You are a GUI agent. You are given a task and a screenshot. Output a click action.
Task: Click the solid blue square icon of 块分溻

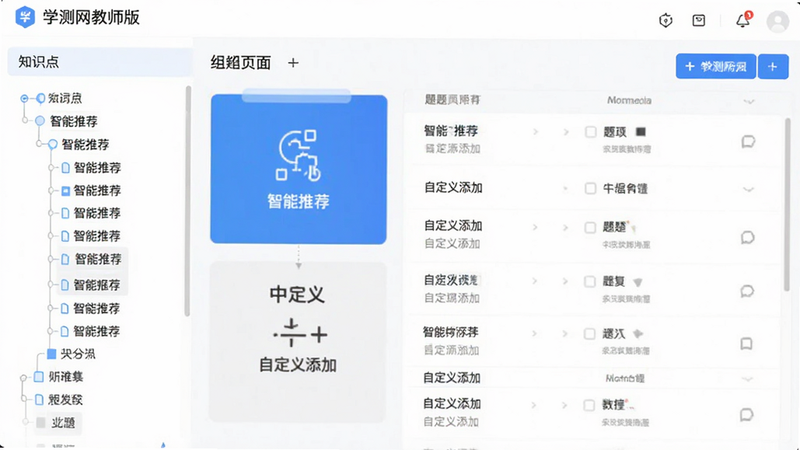pos(52,354)
